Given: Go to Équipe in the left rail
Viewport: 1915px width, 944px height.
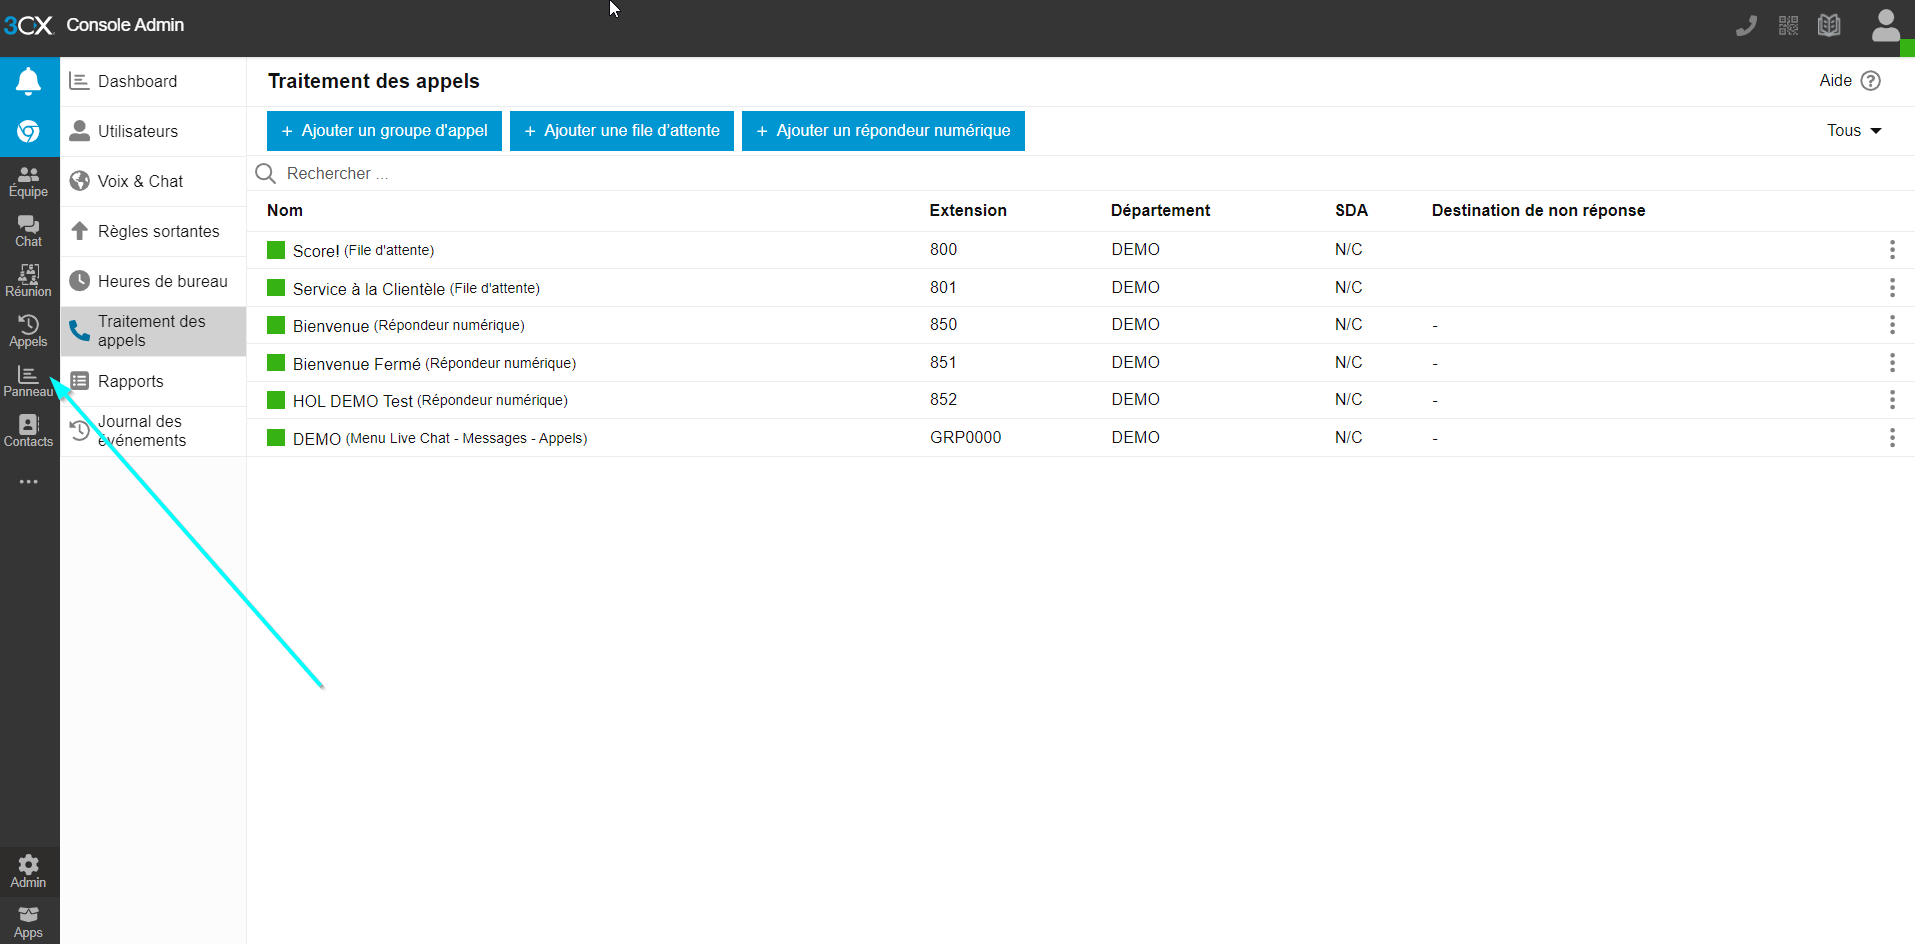Looking at the screenshot, I should (x=29, y=182).
